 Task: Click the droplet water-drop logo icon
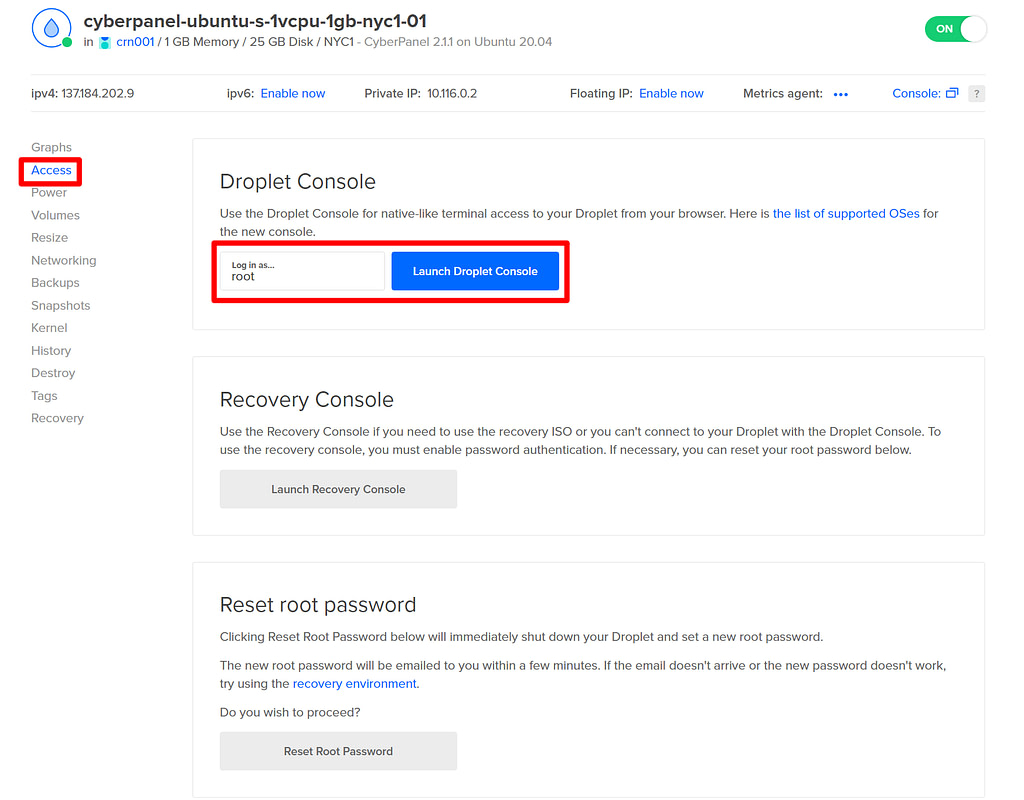tap(51, 27)
